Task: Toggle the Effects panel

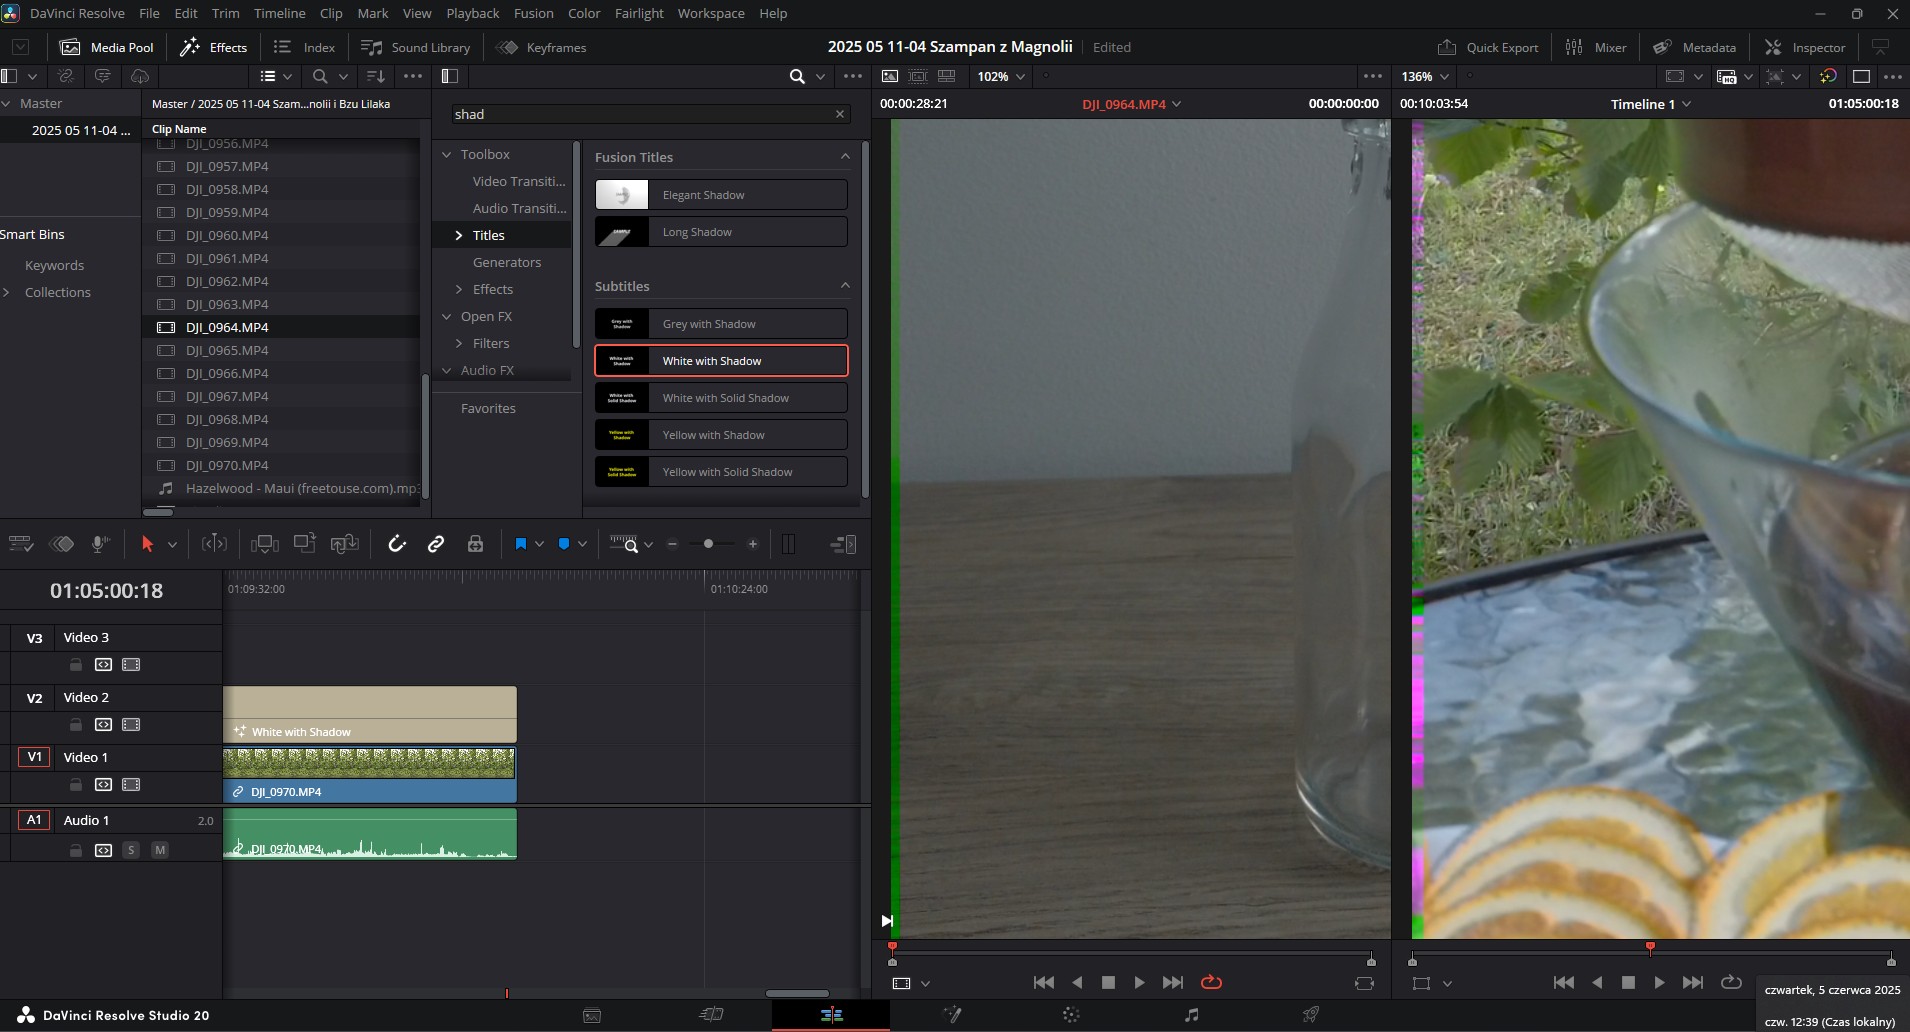Action: [213, 47]
